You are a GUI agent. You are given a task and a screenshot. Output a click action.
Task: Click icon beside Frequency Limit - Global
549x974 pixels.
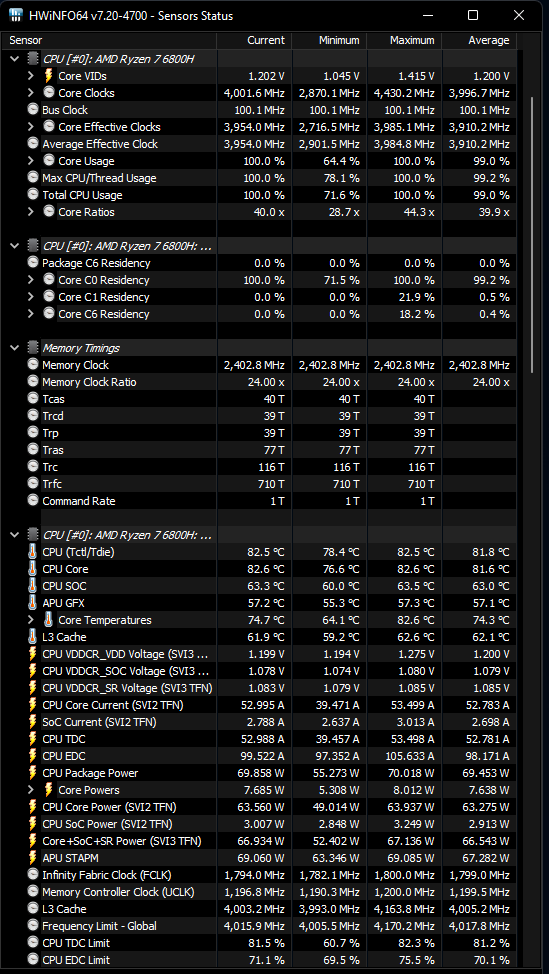pyautogui.click(x=33, y=926)
